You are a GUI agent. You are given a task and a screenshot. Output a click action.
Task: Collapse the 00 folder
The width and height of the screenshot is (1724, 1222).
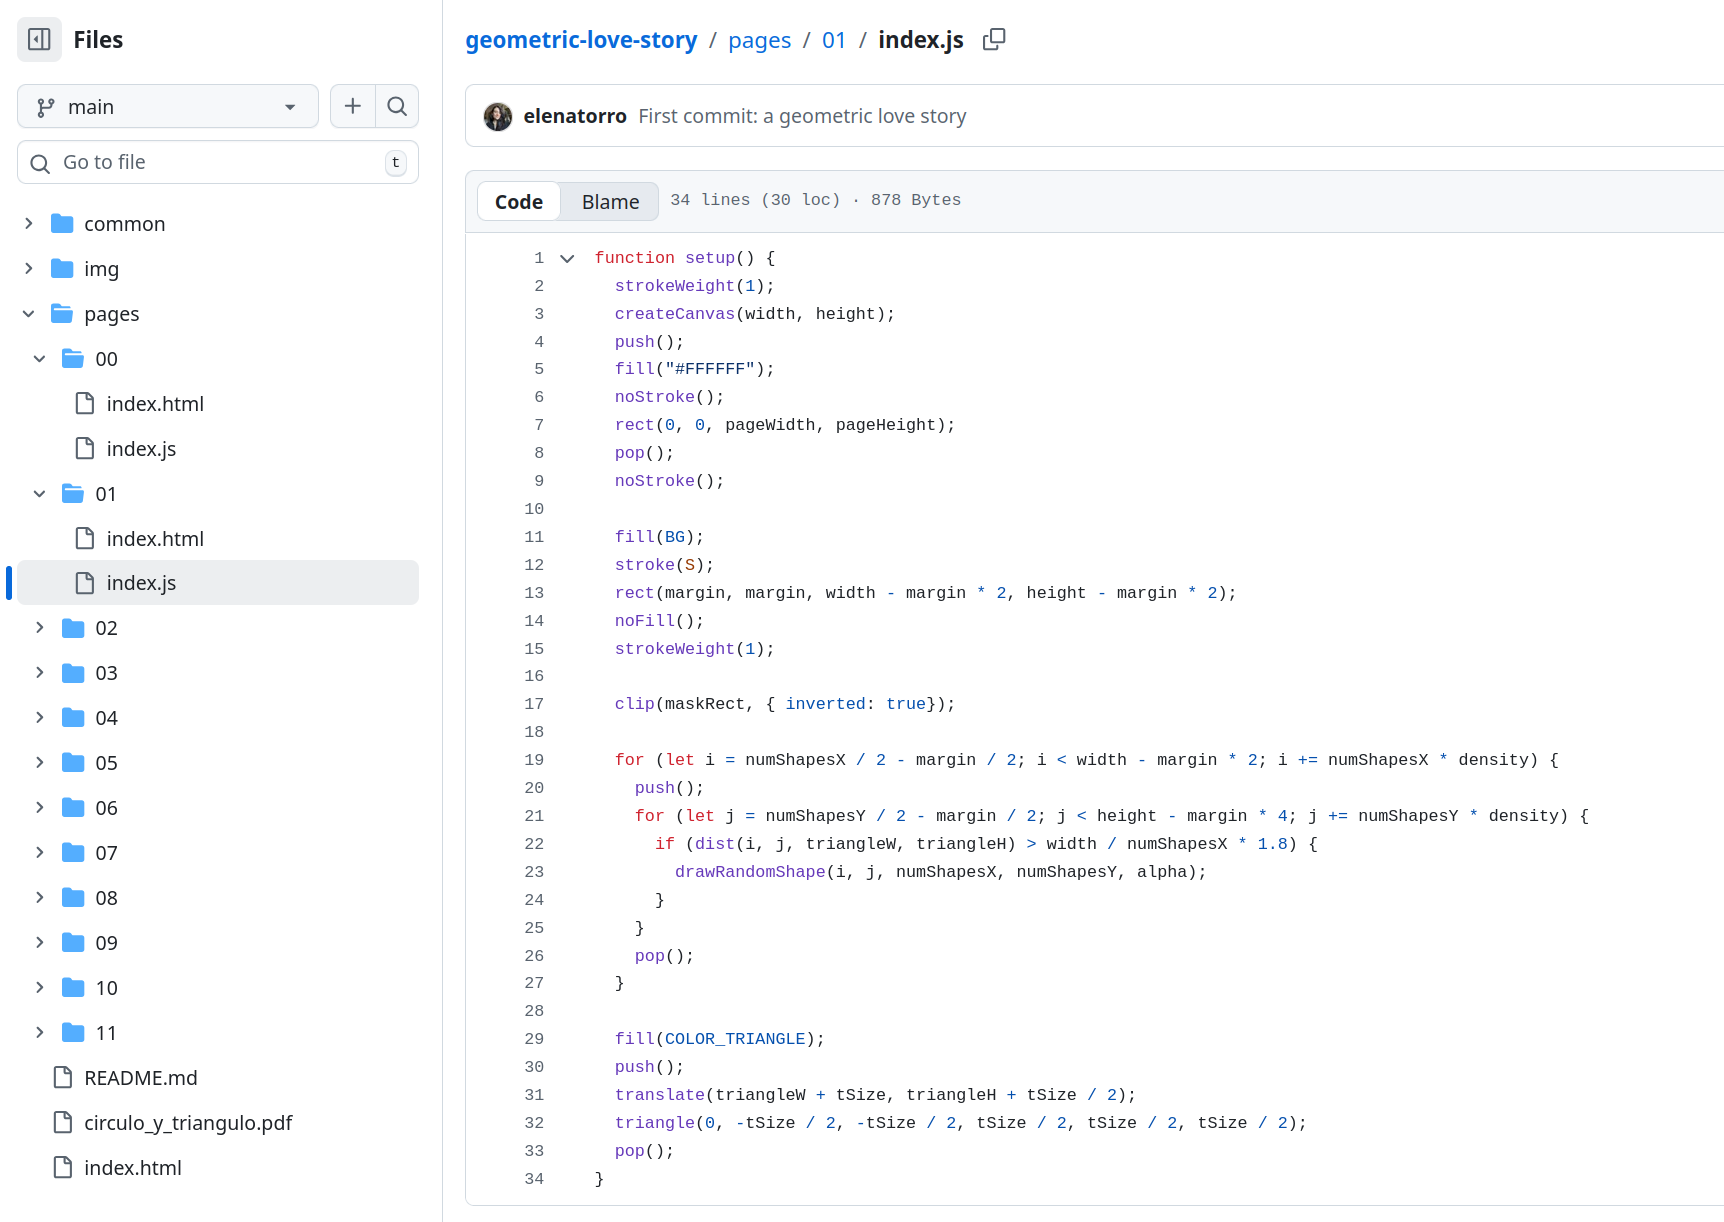[x=40, y=359]
